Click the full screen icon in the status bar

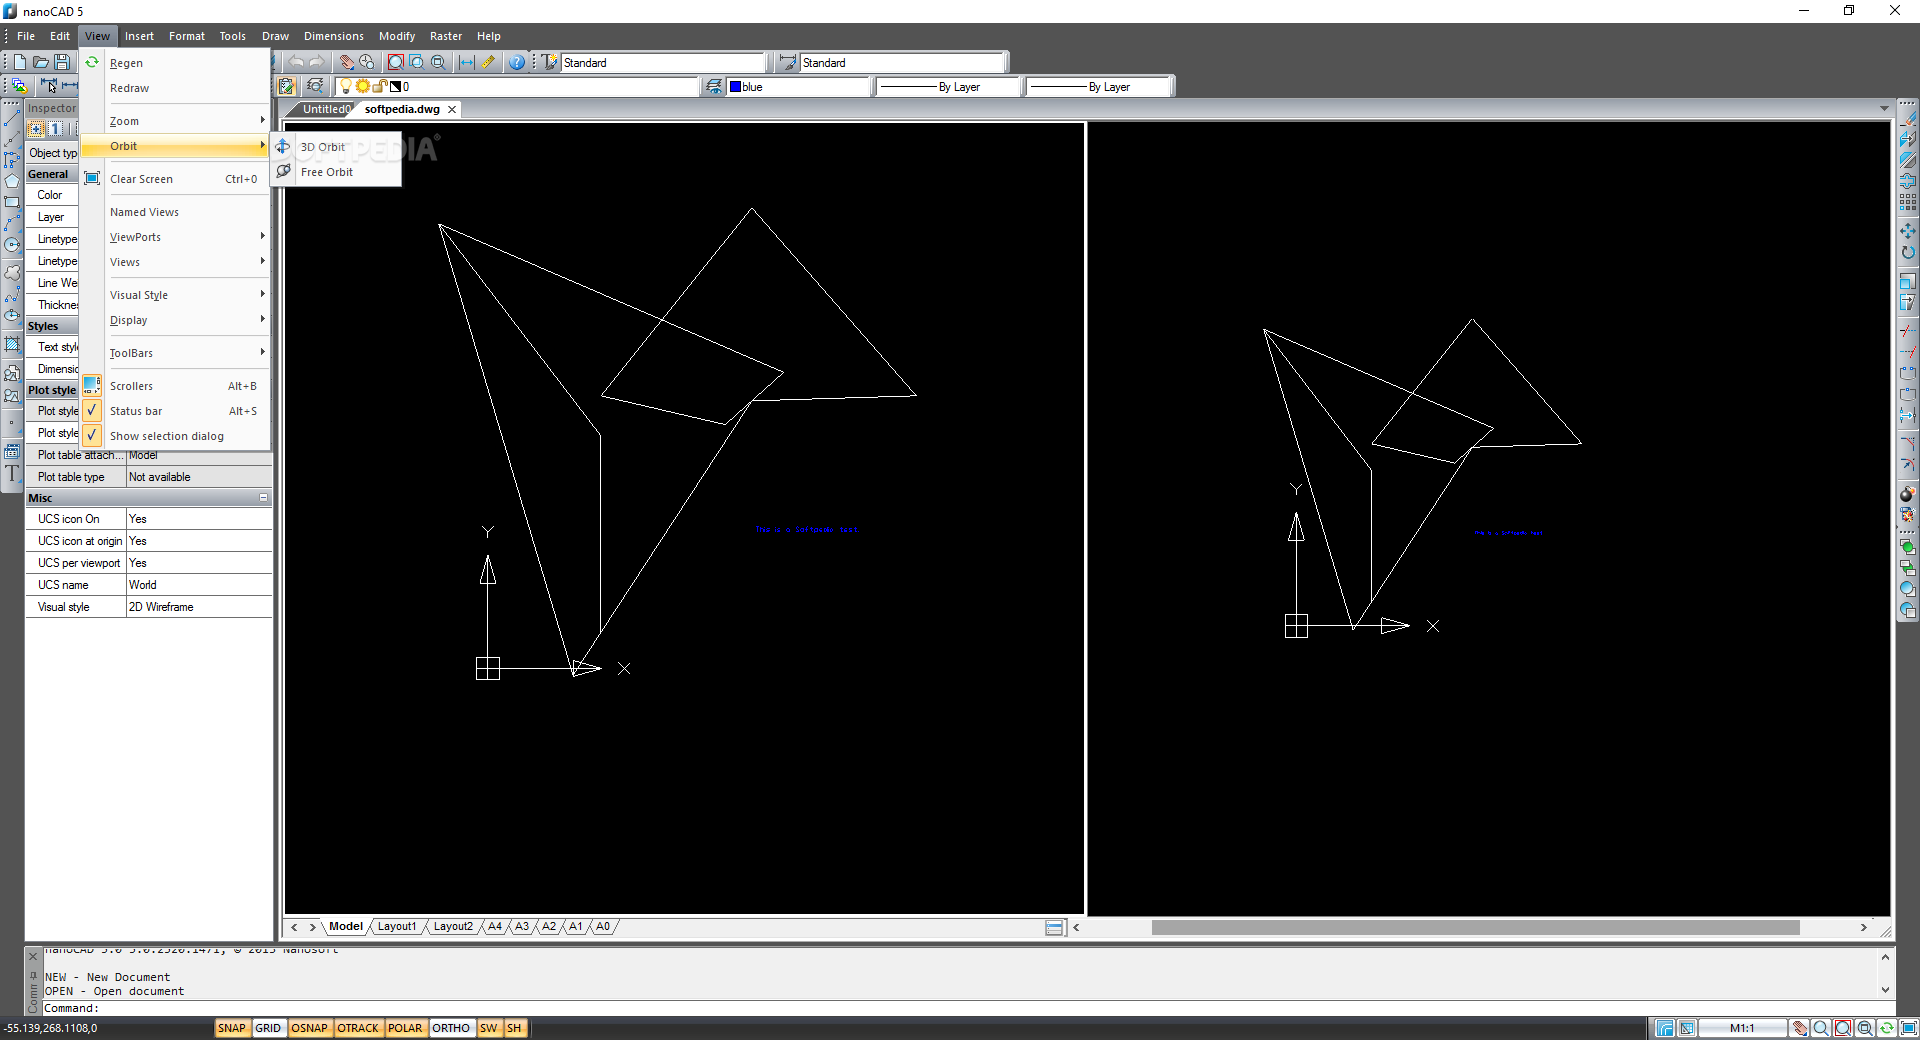click(x=1908, y=1028)
